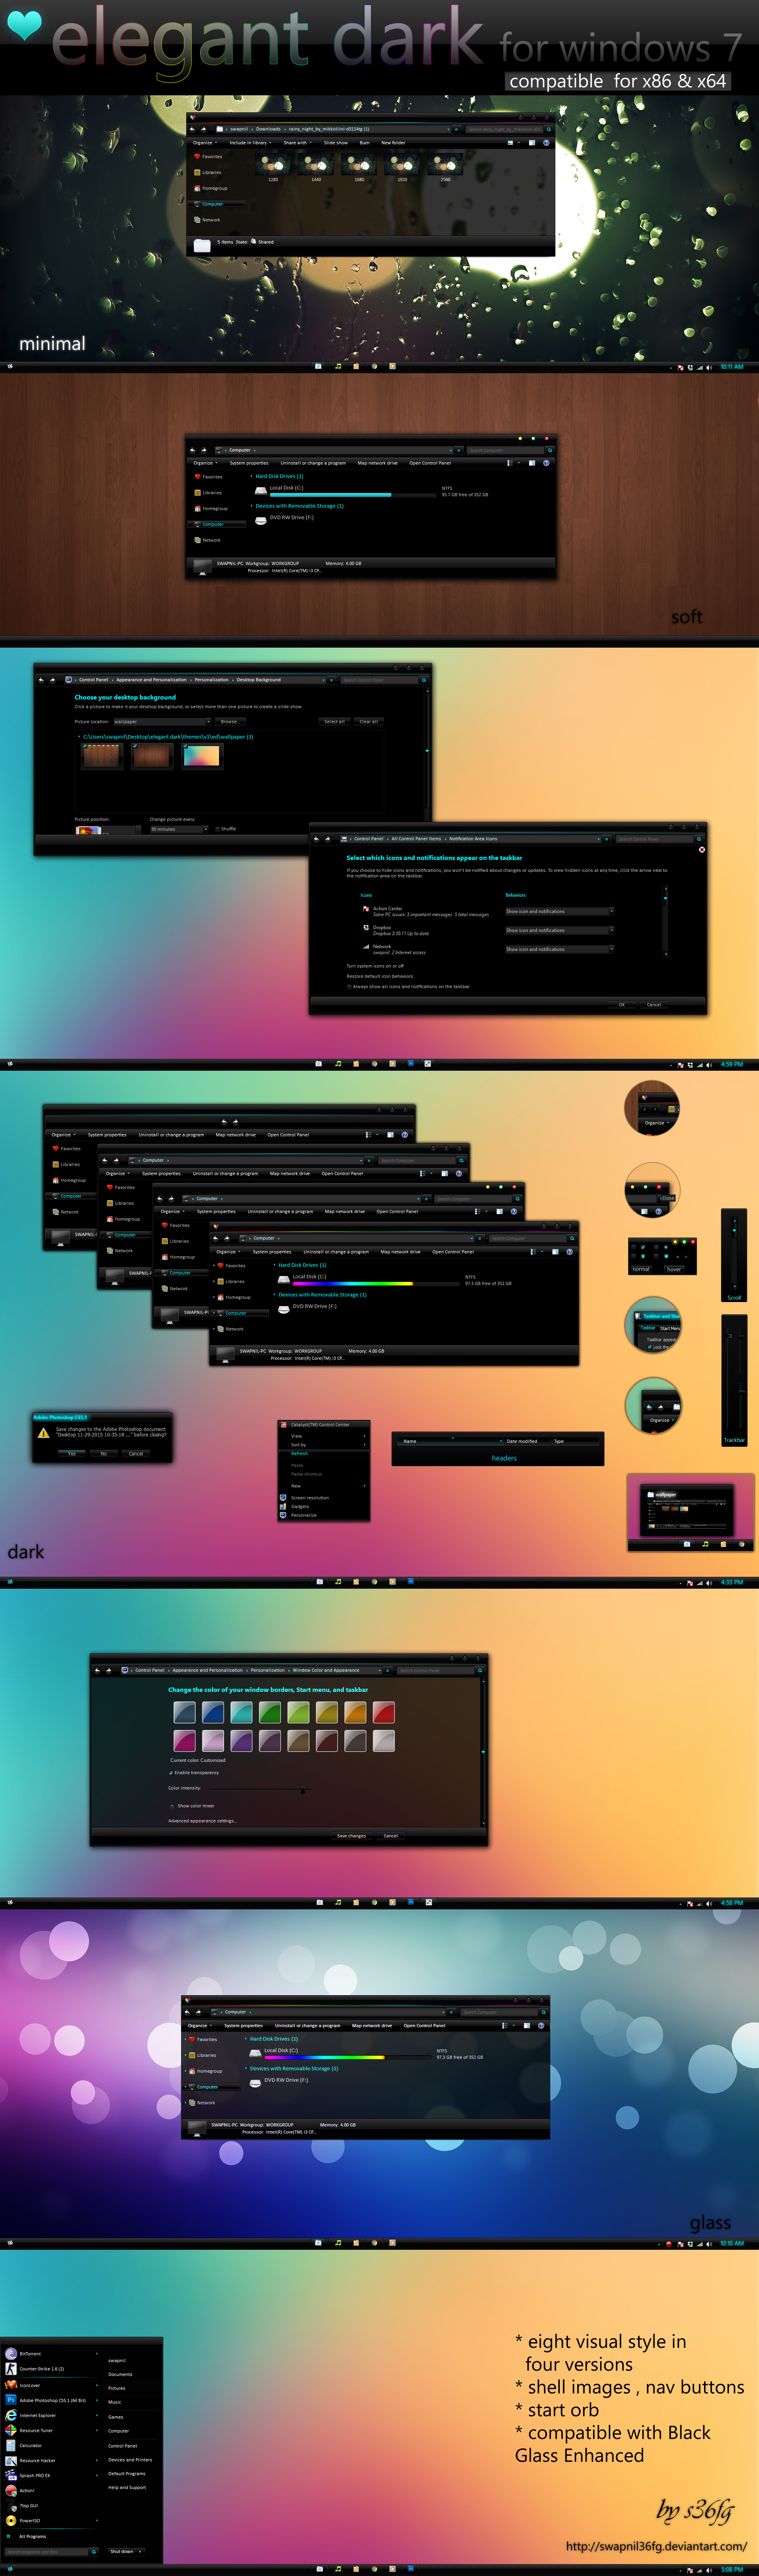
Task: Open the Organize menu in Explorer
Action: pyautogui.click(x=226, y=1251)
